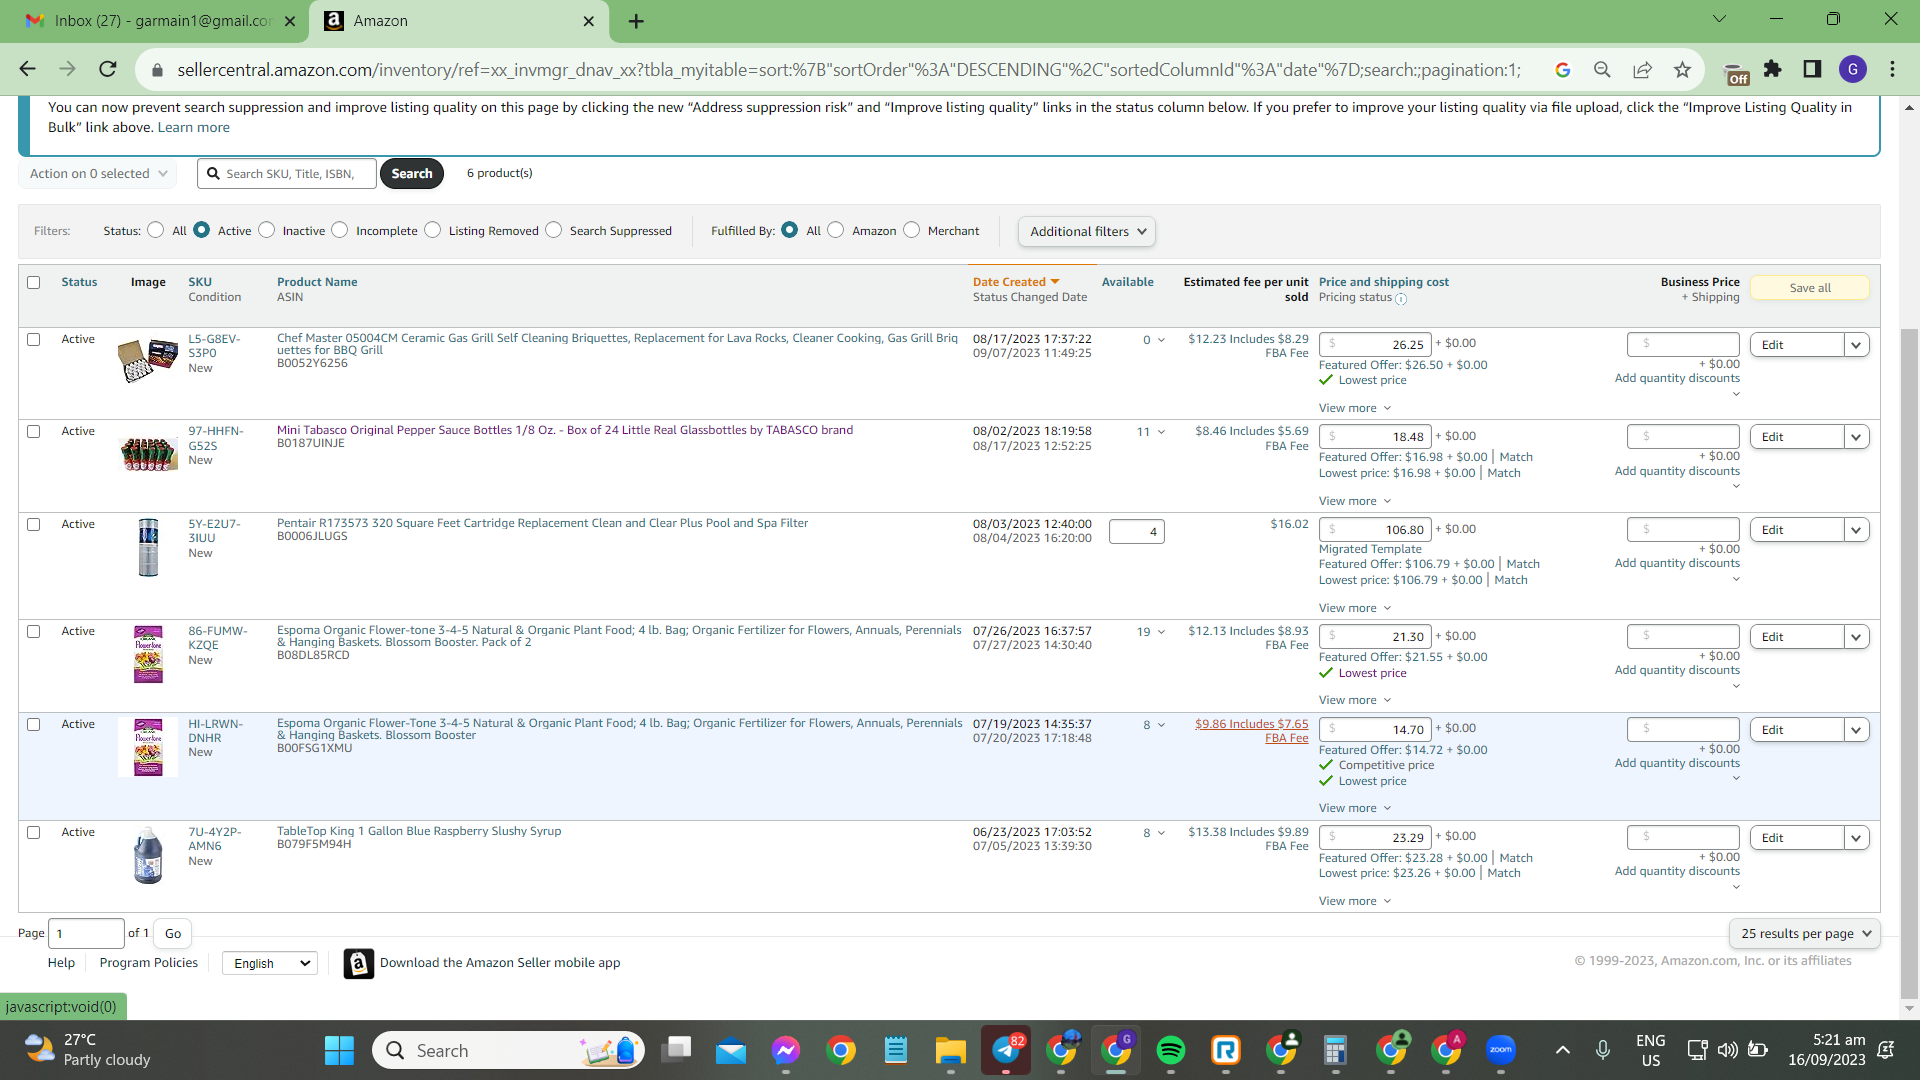Image resolution: width=1920 pixels, height=1080 pixels.
Task: Open the Program Policies link
Action: 149,963
